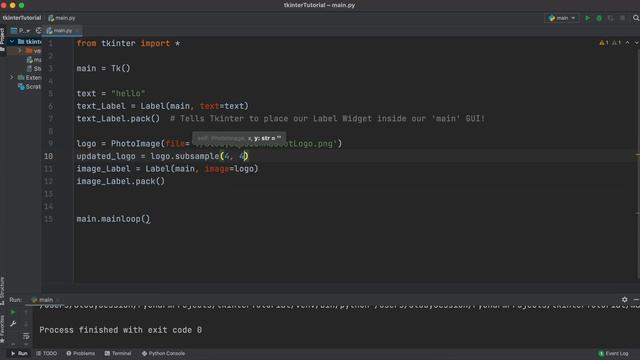
Task: Toggle the Project tool window side tab
Action: point(2,40)
